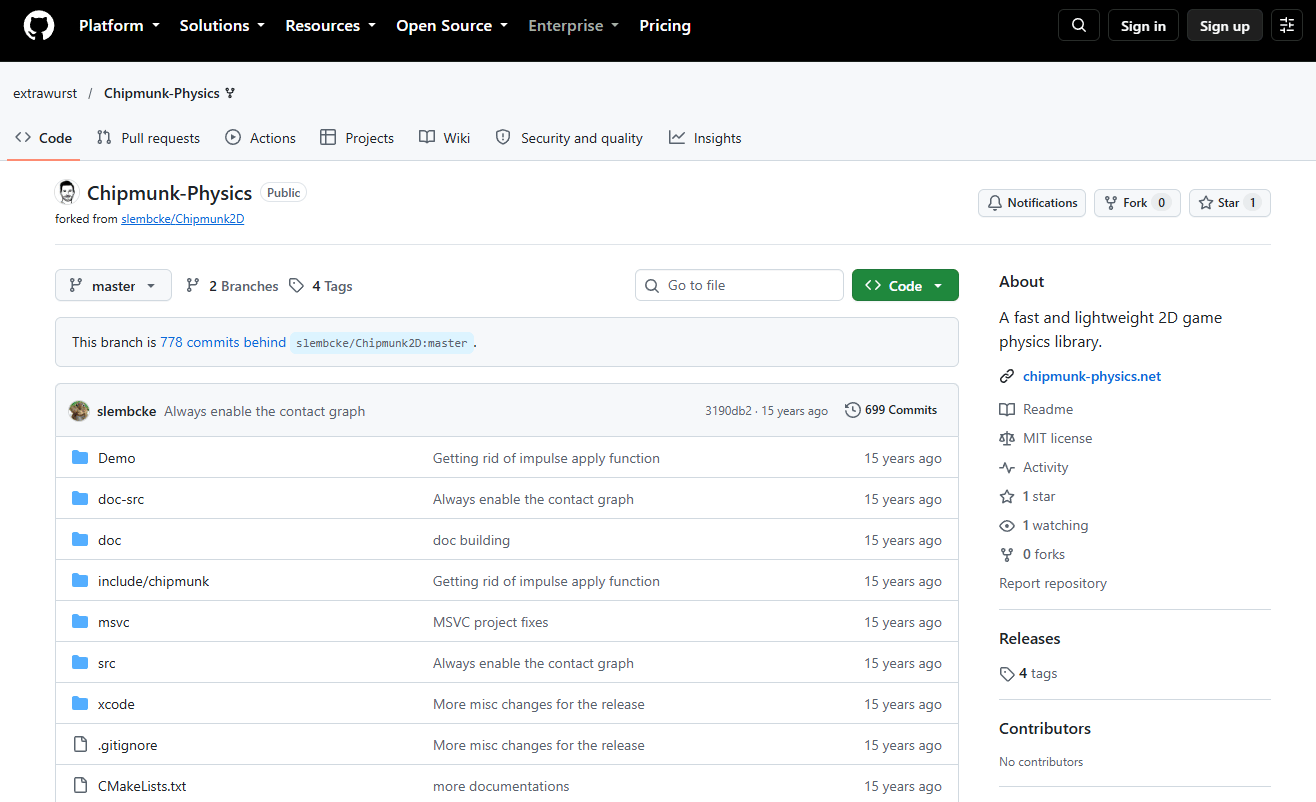Expand the Solutions menu in header
Image resolution: width=1316 pixels, height=802 pixels.
[x=222, y=26]
